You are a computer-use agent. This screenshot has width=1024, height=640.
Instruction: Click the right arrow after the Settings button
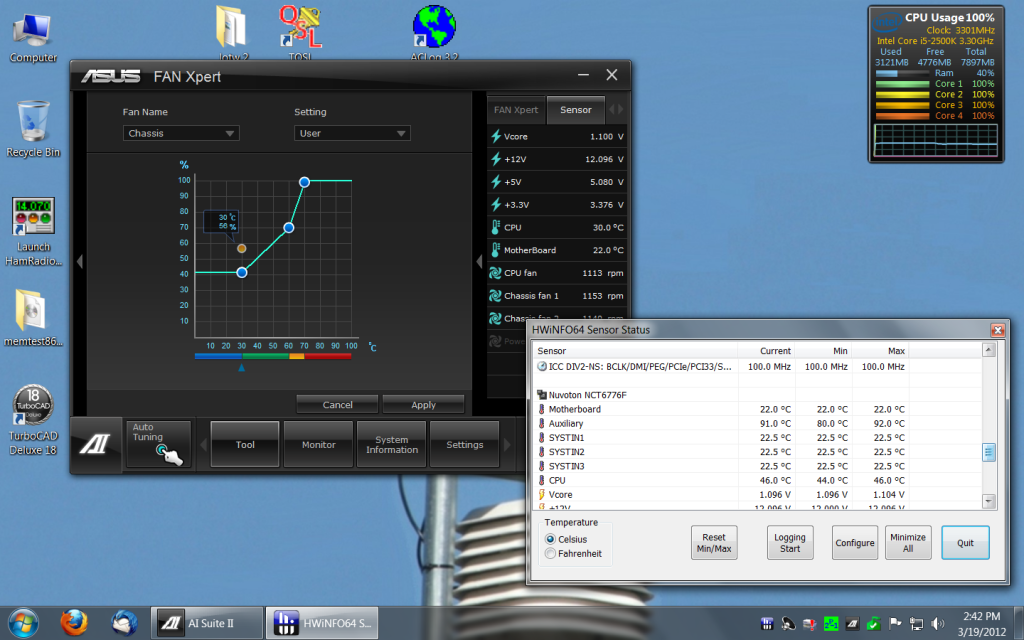507,445
